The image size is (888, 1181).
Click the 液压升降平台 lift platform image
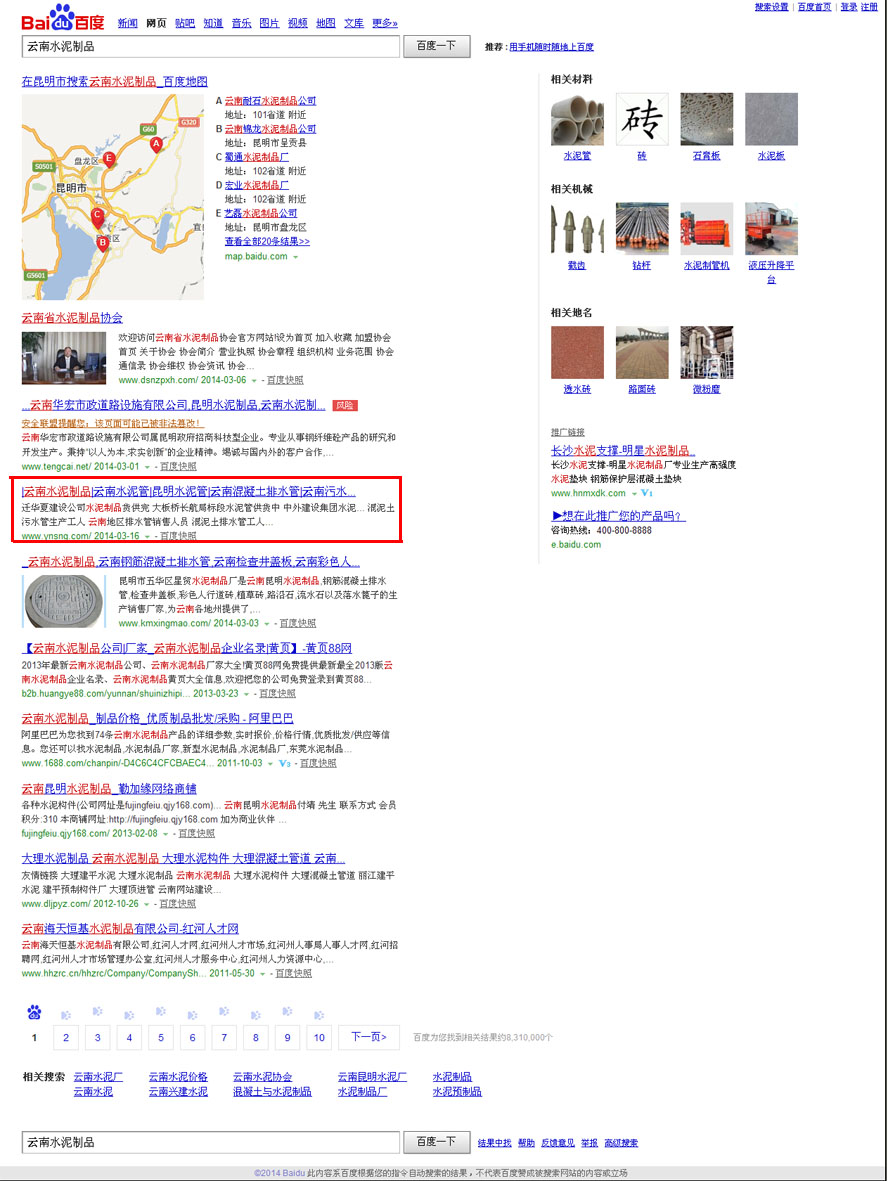[771, 228]
